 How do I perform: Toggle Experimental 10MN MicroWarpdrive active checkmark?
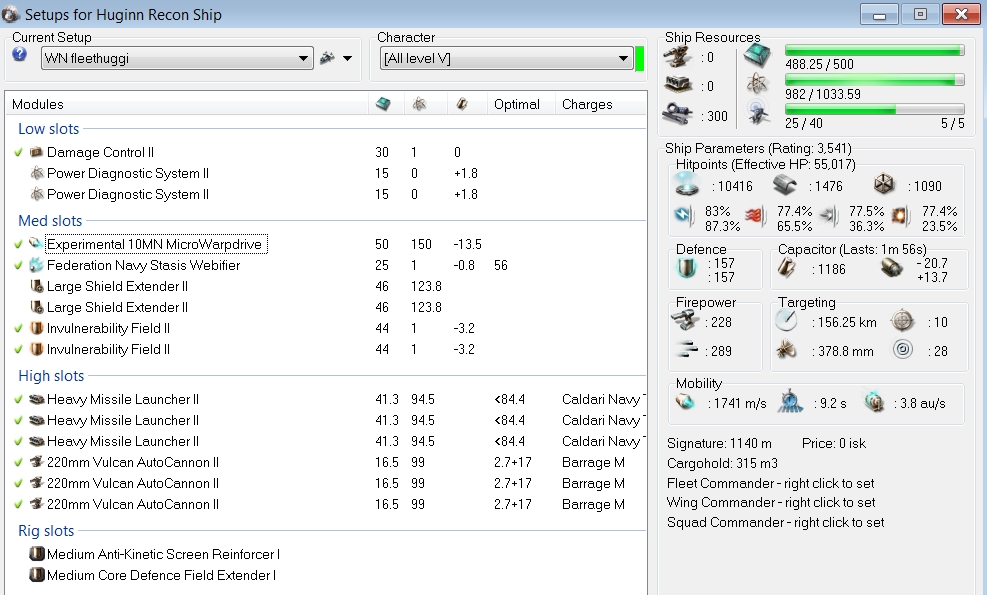(18, 244)
